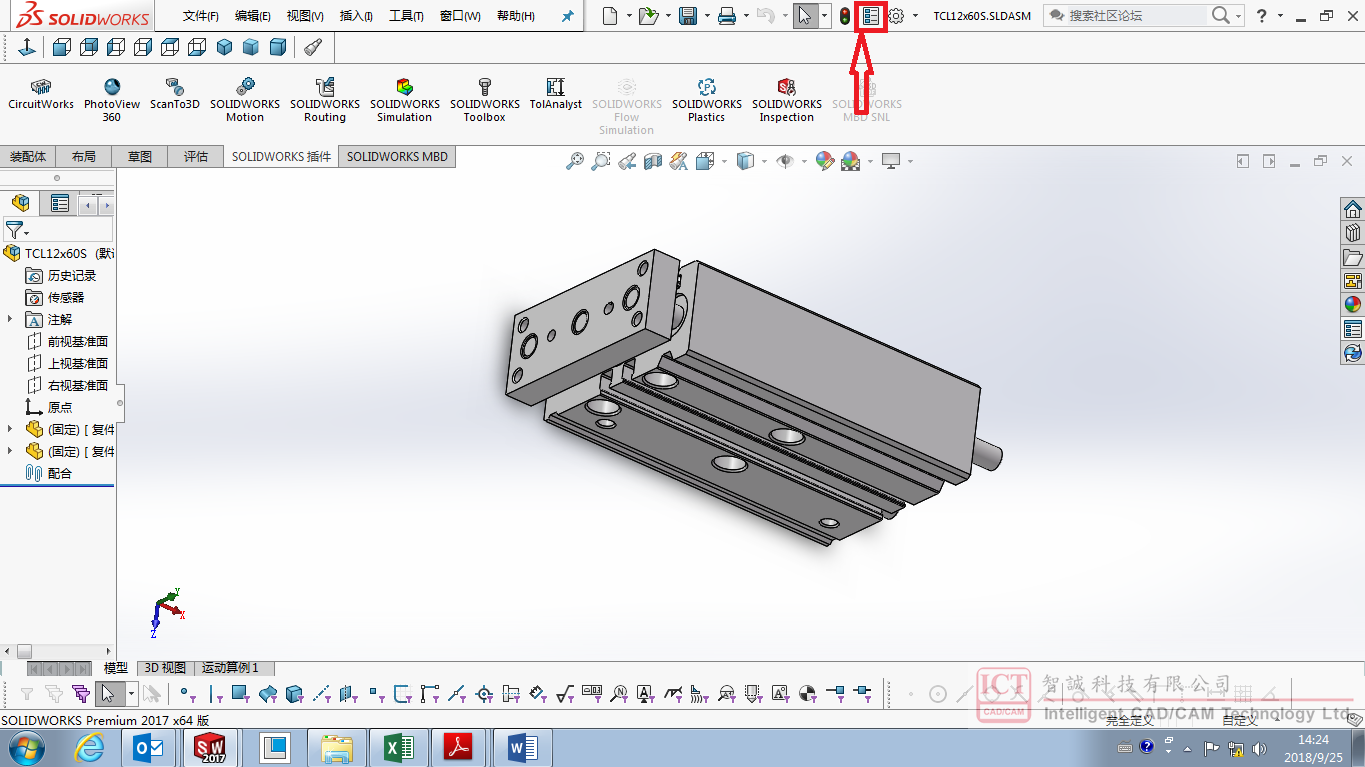Toggle the SOLIDWORKS Simulation add-in
1365x767 pixels.
pos(405,101)
